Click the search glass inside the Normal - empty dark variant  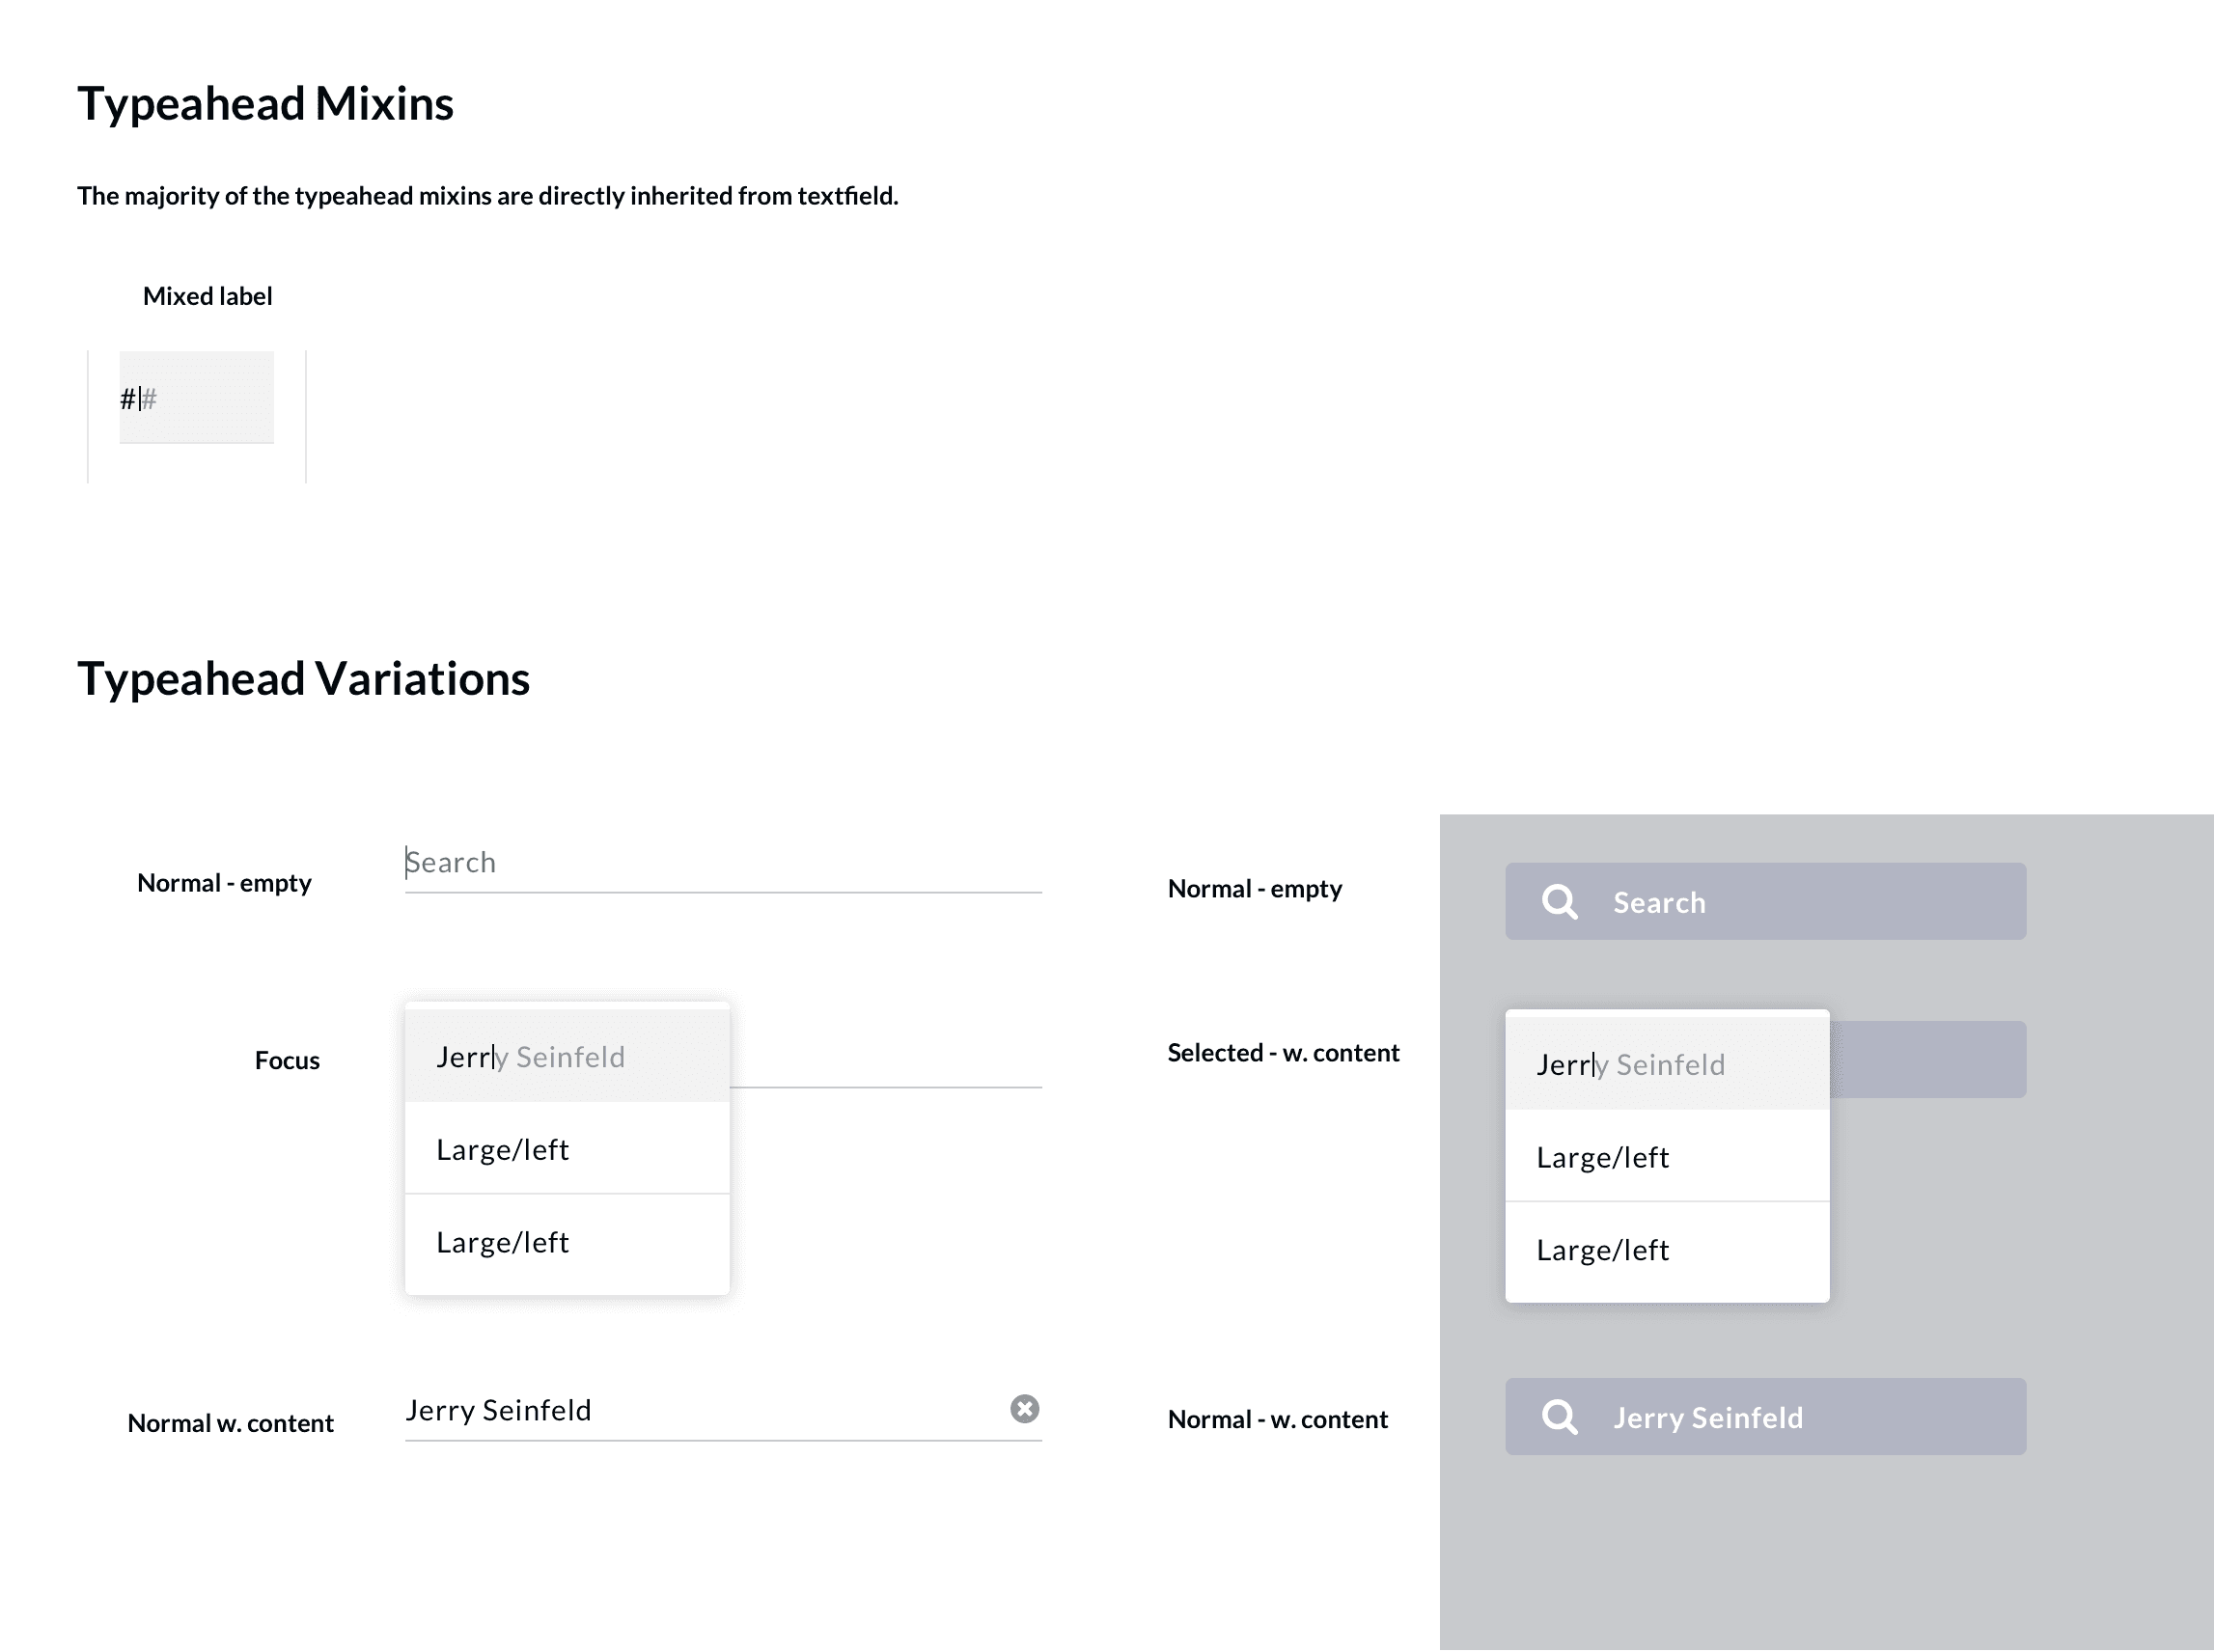1558,901
